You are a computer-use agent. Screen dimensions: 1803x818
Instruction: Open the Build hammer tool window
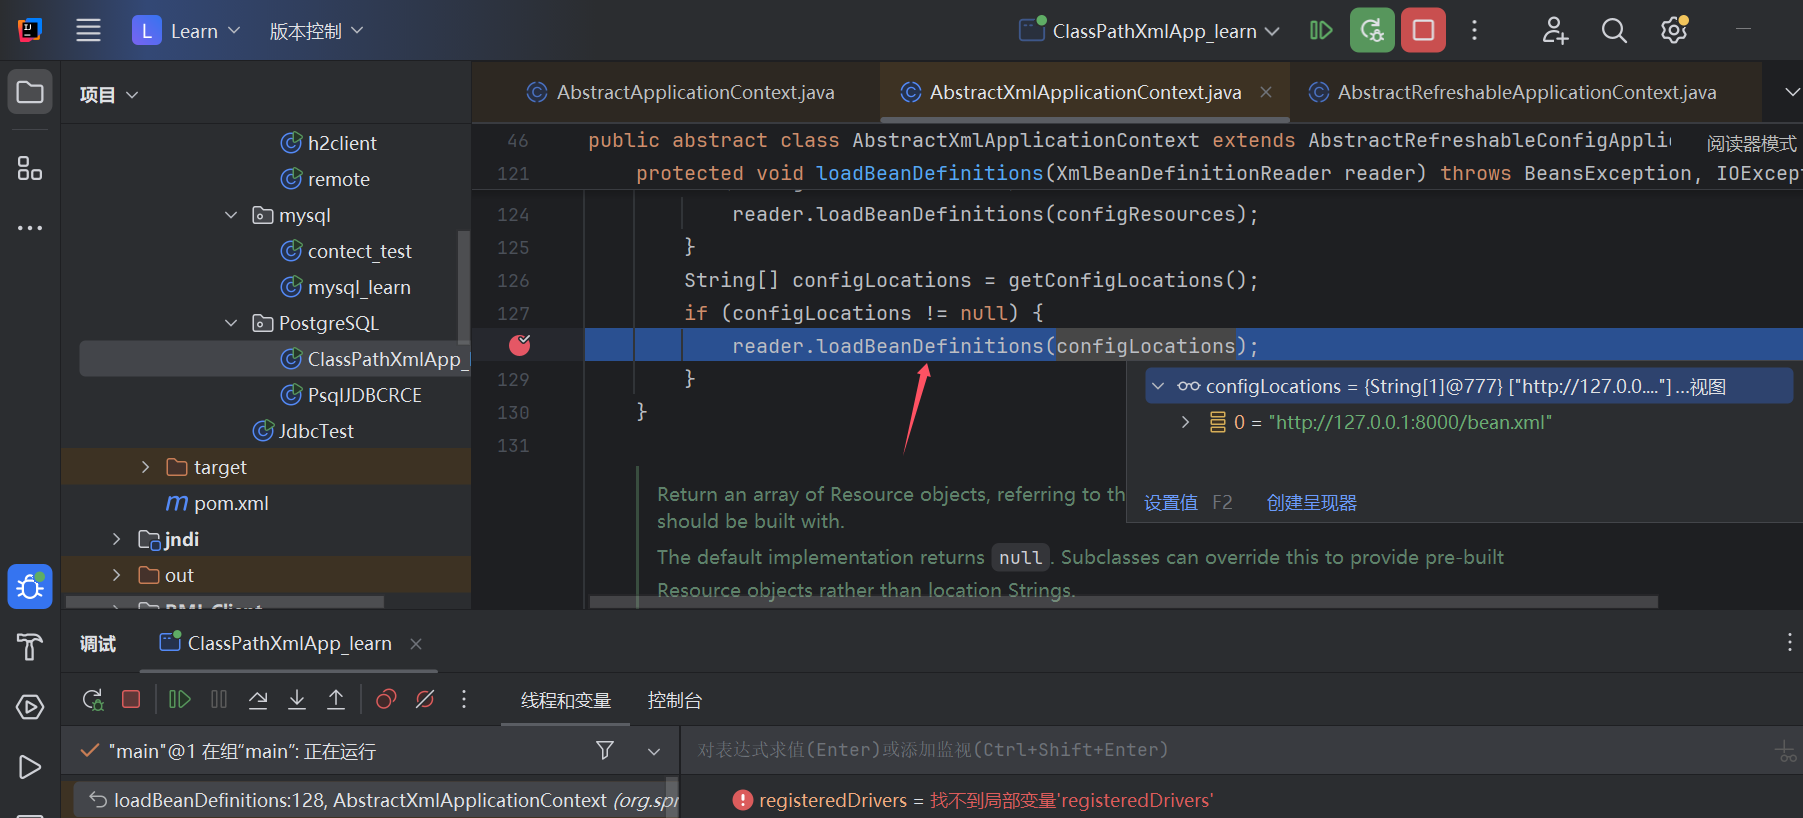[x=30, y=647]
